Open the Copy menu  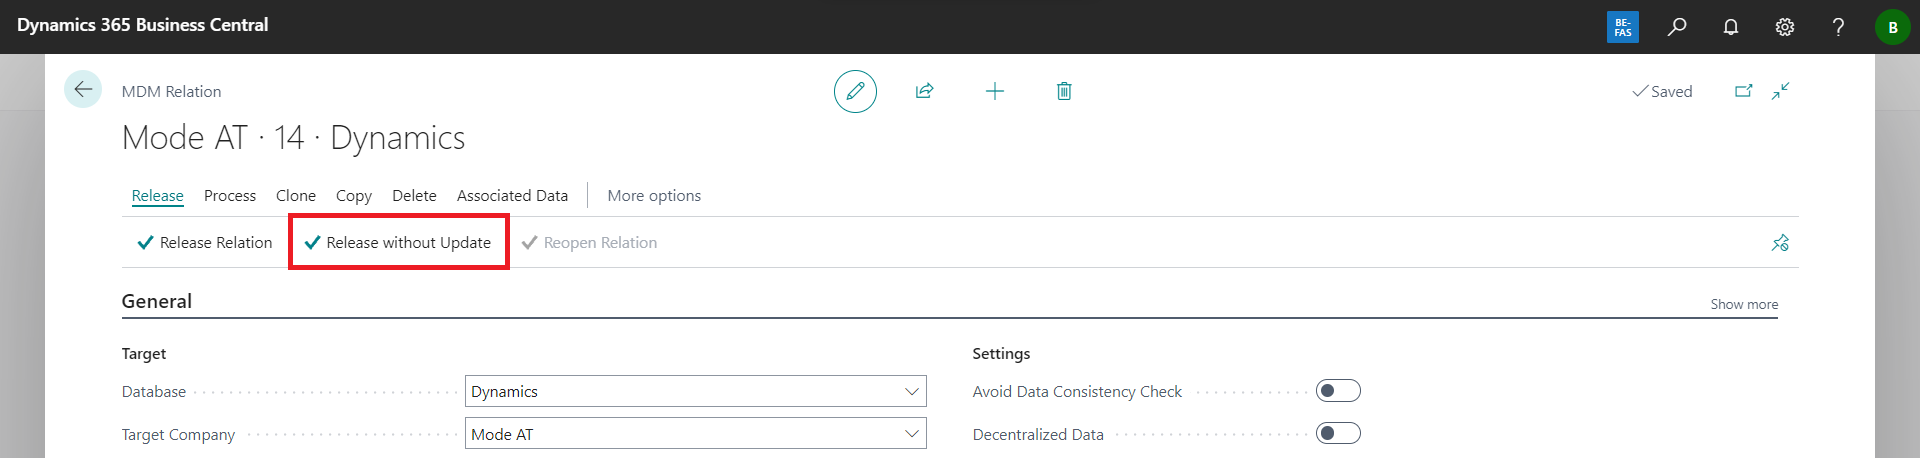pyautogui.click(x=354, y=196)
